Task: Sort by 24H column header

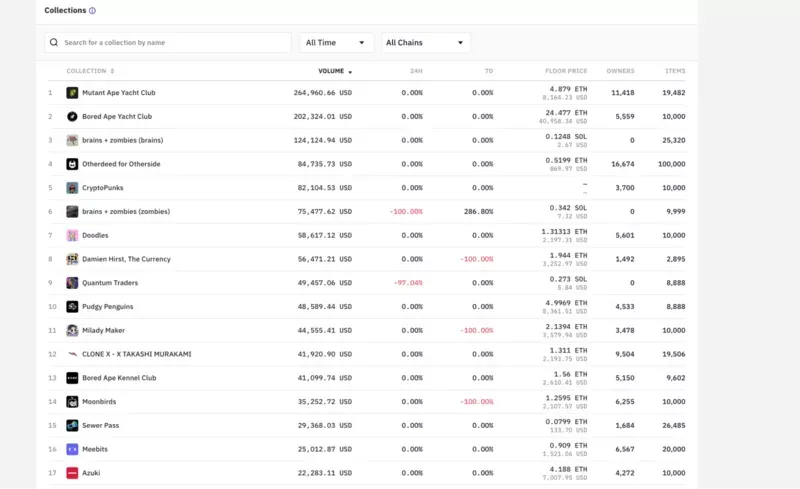Action: 416,71
